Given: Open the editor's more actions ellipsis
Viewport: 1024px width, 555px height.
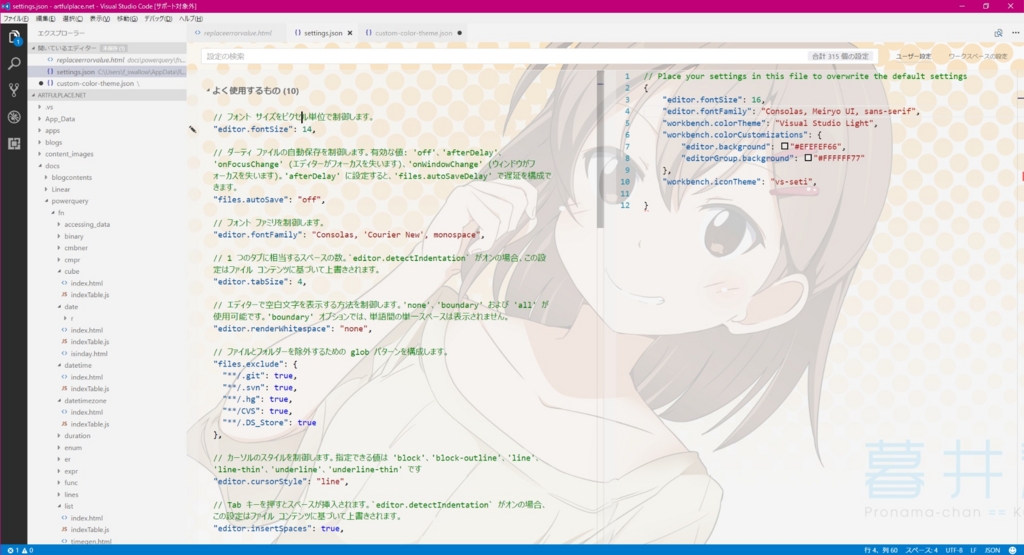Looking at the screenshot, I should (x=1016, y=33).
